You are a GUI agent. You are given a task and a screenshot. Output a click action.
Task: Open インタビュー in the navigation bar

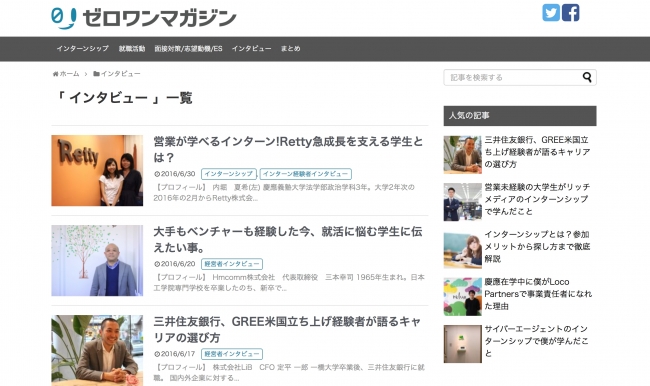pyautogui.click(x=251, y=49)
